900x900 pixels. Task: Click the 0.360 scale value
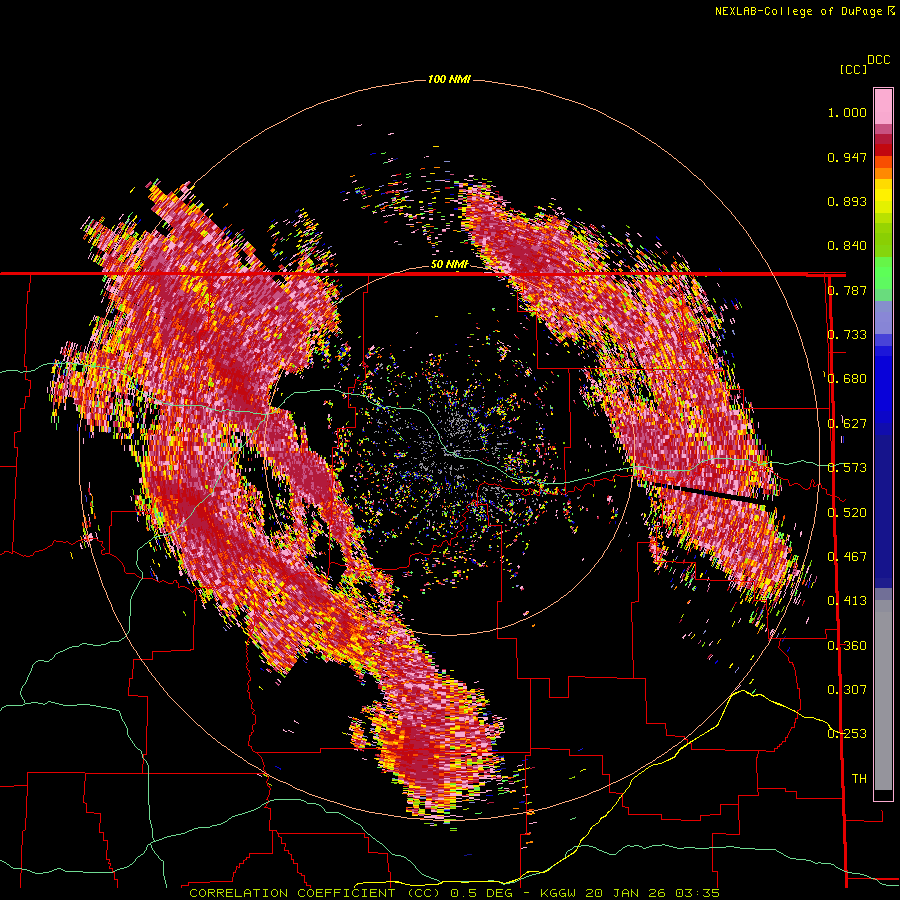847,646
